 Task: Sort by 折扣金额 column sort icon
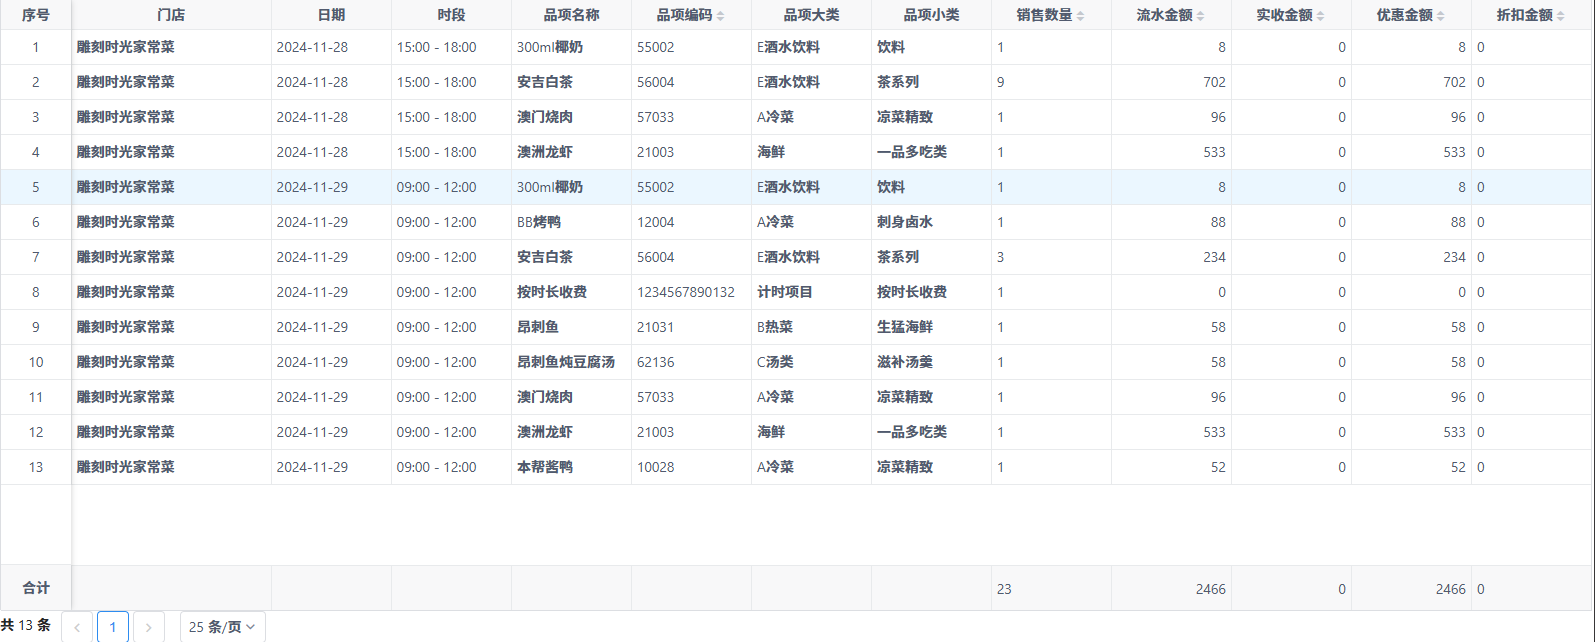click(x=1560, y=16)
